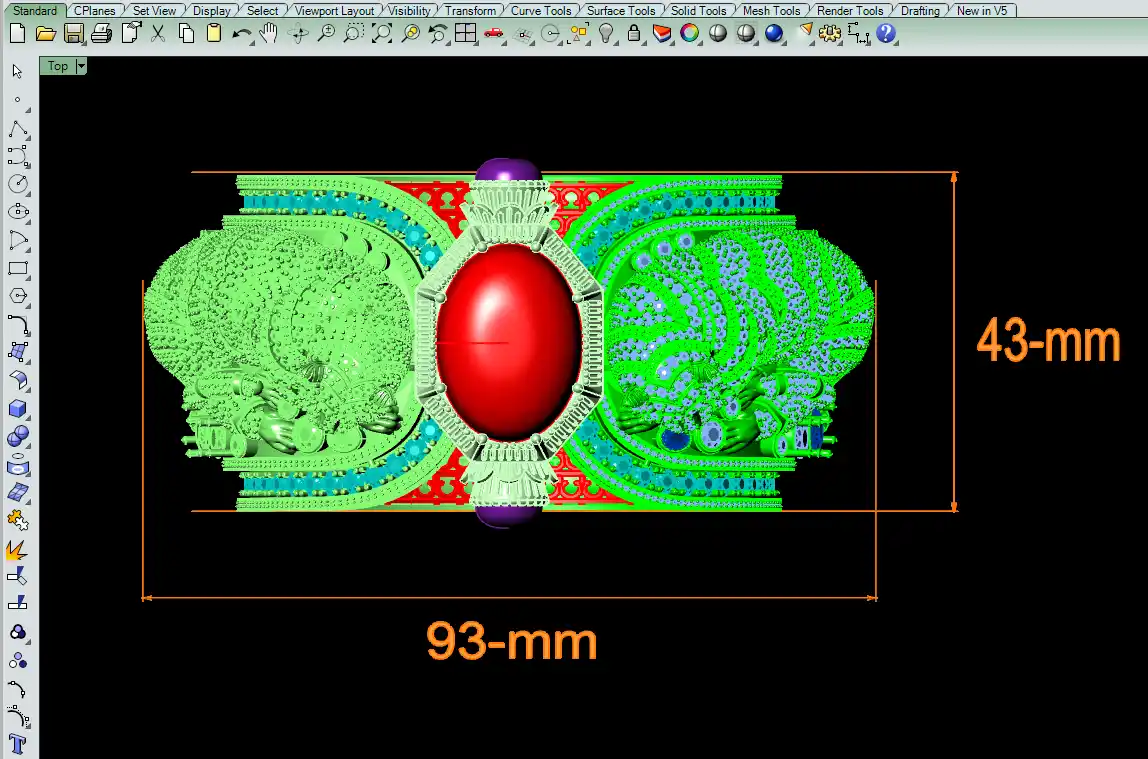
Task: Open the color wheel object properties icon
Action: click(x=690, y=33)
